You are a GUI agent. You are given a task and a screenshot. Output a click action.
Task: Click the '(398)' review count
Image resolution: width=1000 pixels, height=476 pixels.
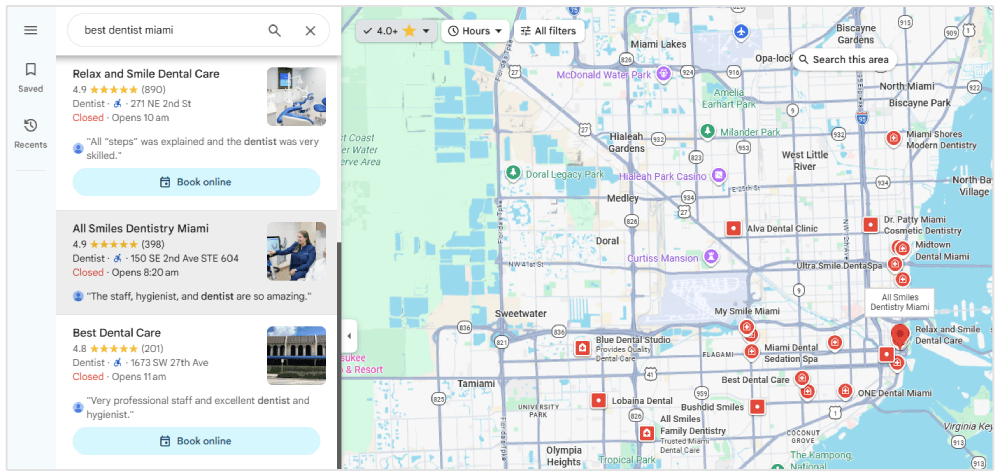click(153, 244)
